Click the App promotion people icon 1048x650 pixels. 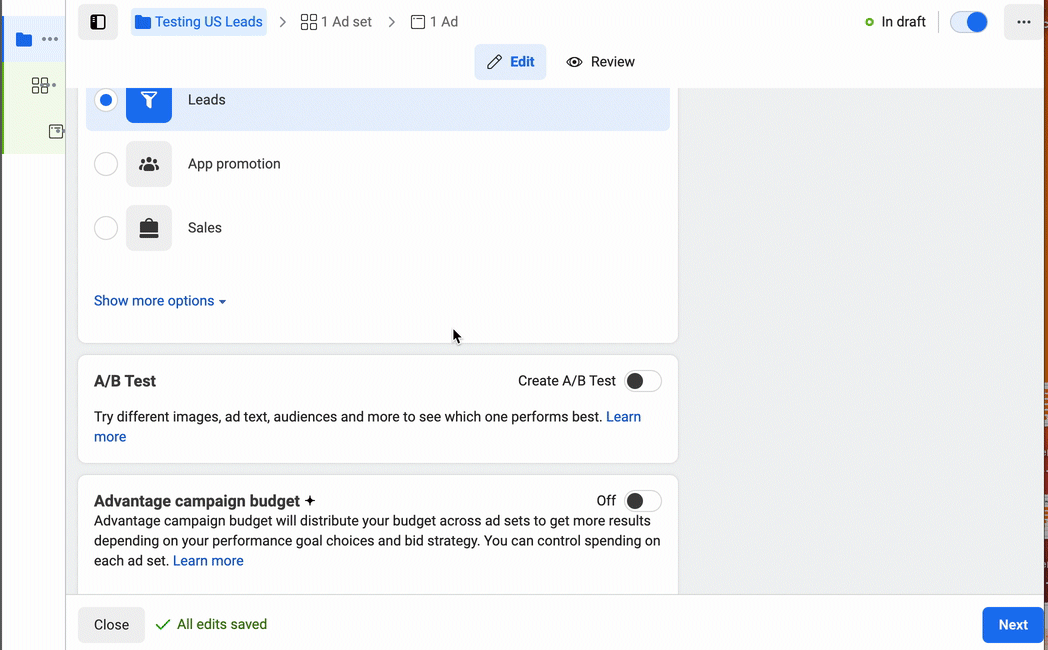click(149, 164)
